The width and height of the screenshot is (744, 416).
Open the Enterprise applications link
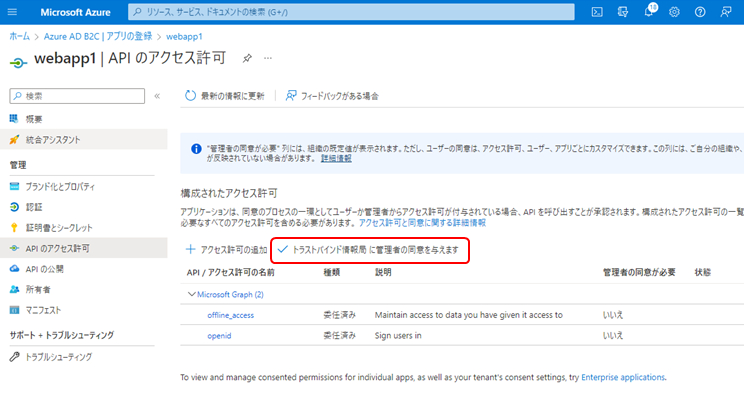coord(623,377)
